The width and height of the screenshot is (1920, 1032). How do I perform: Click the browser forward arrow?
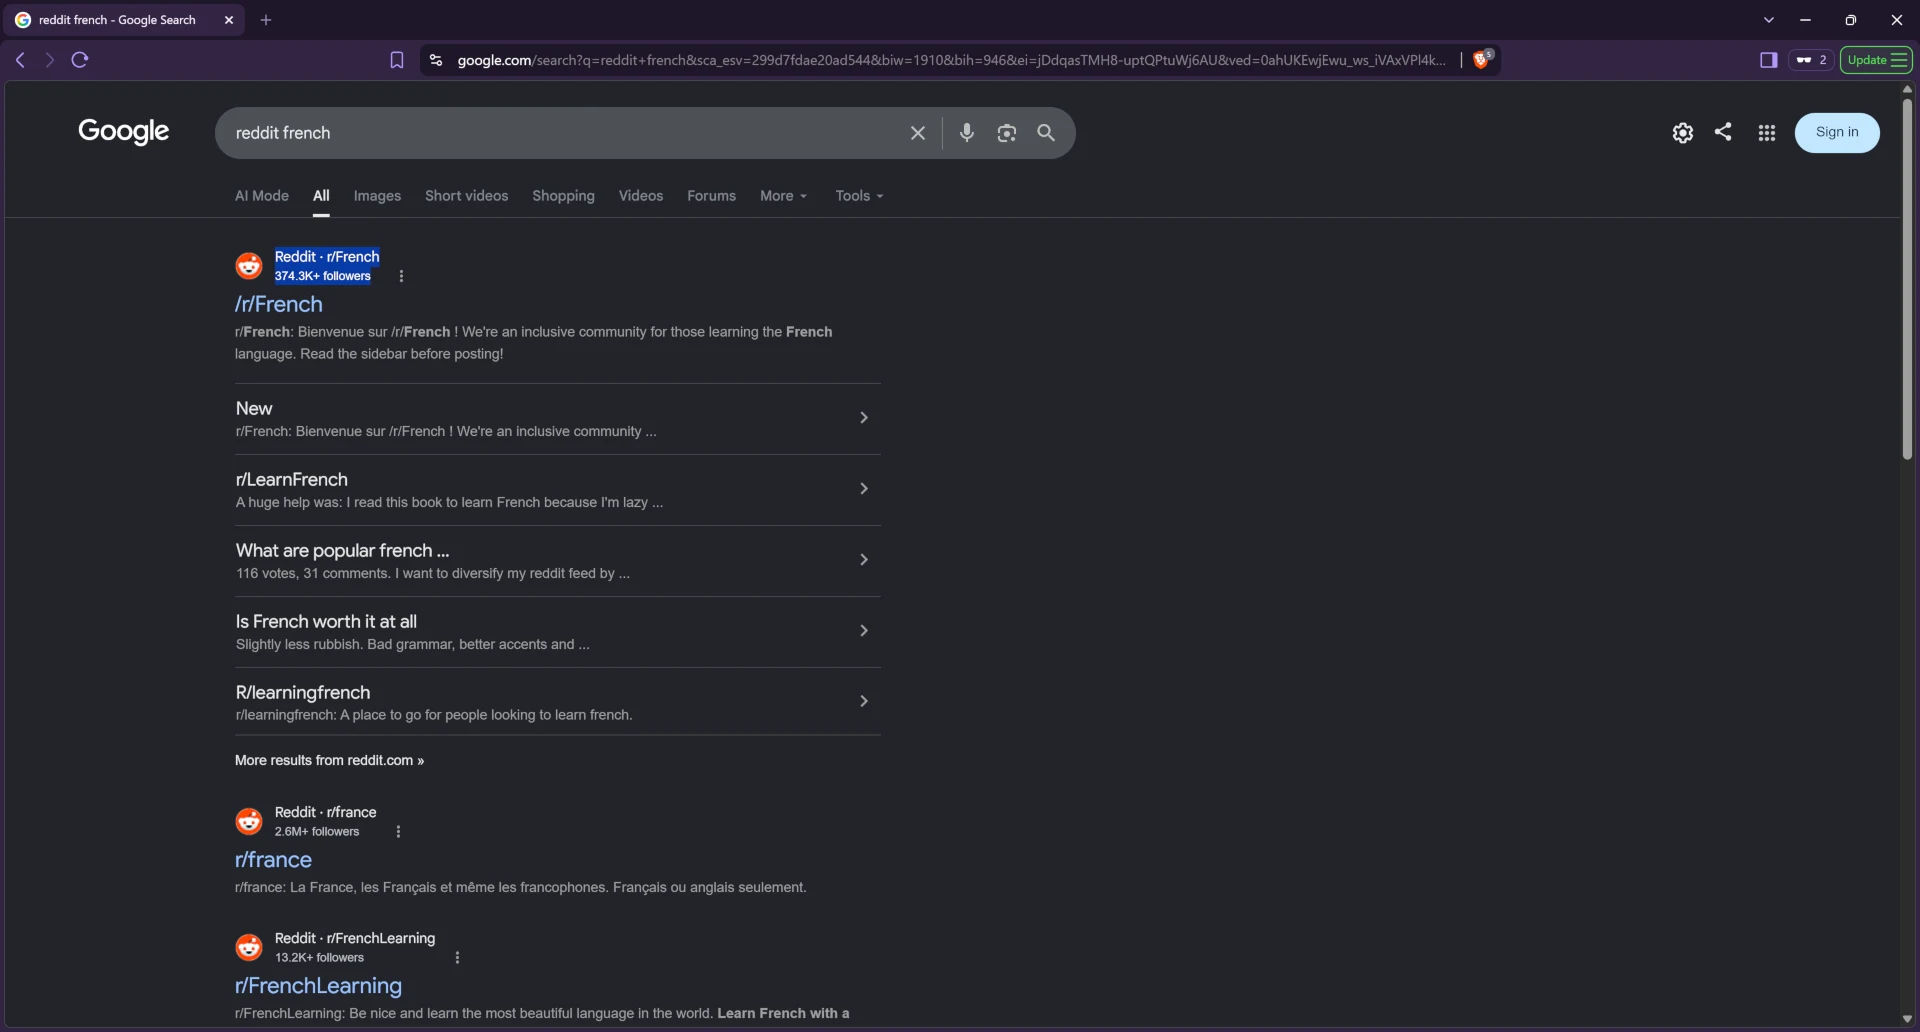[x=49, y=60]
